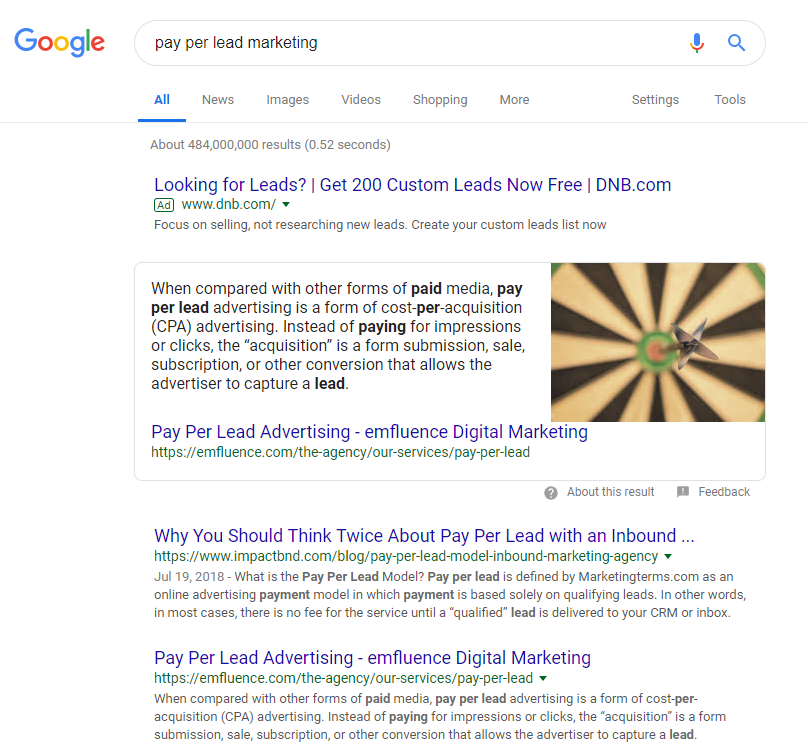
Task: Open 'Why You Should Think Twice About Pay Per Lead' result
Action: pyautogui.click(x=424, y=536)
